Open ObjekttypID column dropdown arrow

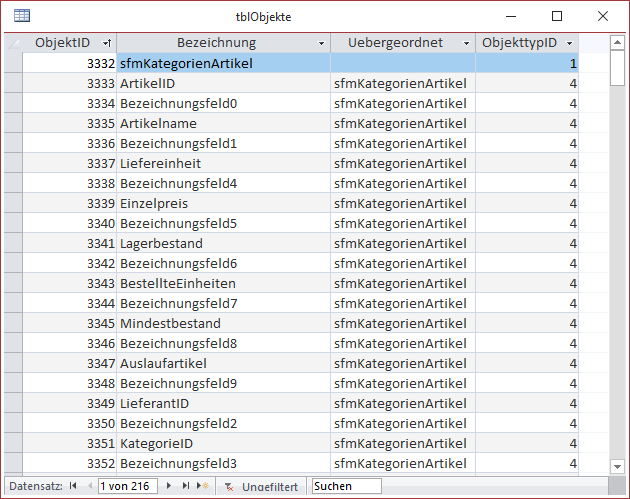tap(569, 44)
